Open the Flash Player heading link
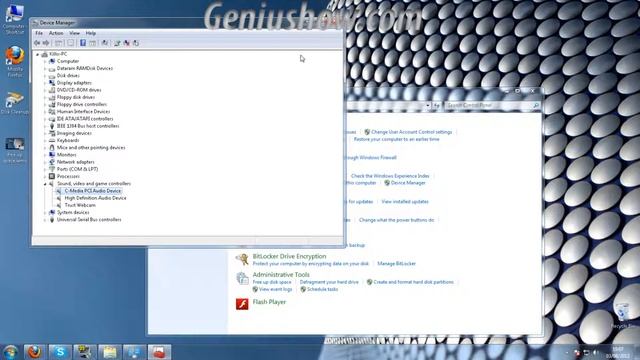640x360 pixels. point(269,302)
